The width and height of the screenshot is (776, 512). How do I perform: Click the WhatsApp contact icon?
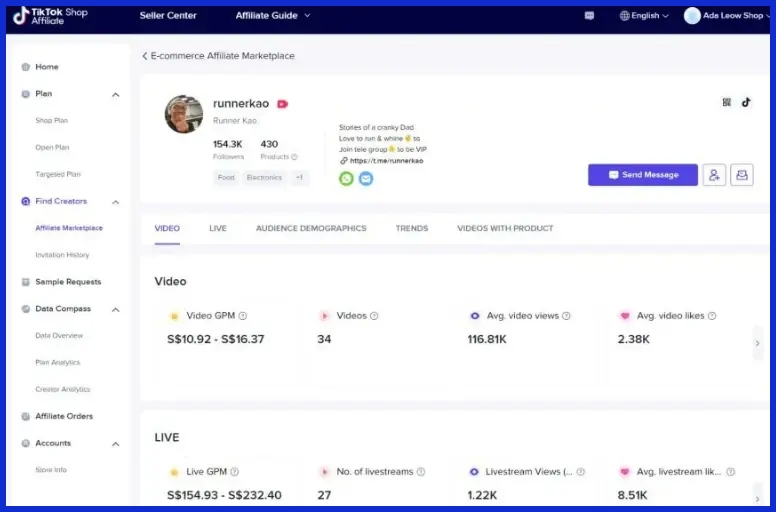[346, 178]
